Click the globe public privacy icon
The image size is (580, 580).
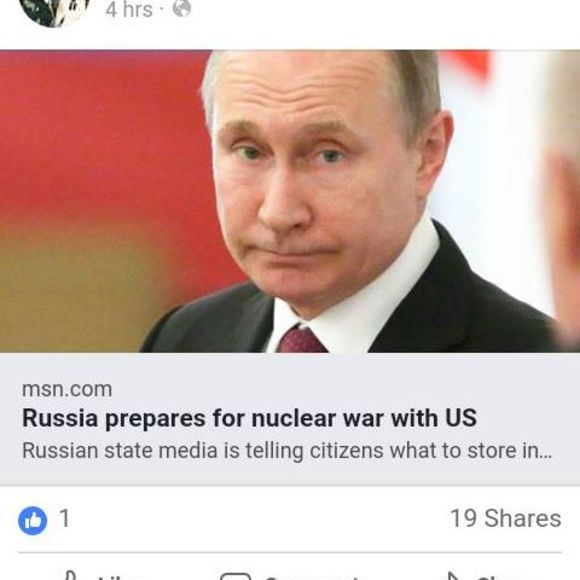pyautogui.click(x=182, y=9)
